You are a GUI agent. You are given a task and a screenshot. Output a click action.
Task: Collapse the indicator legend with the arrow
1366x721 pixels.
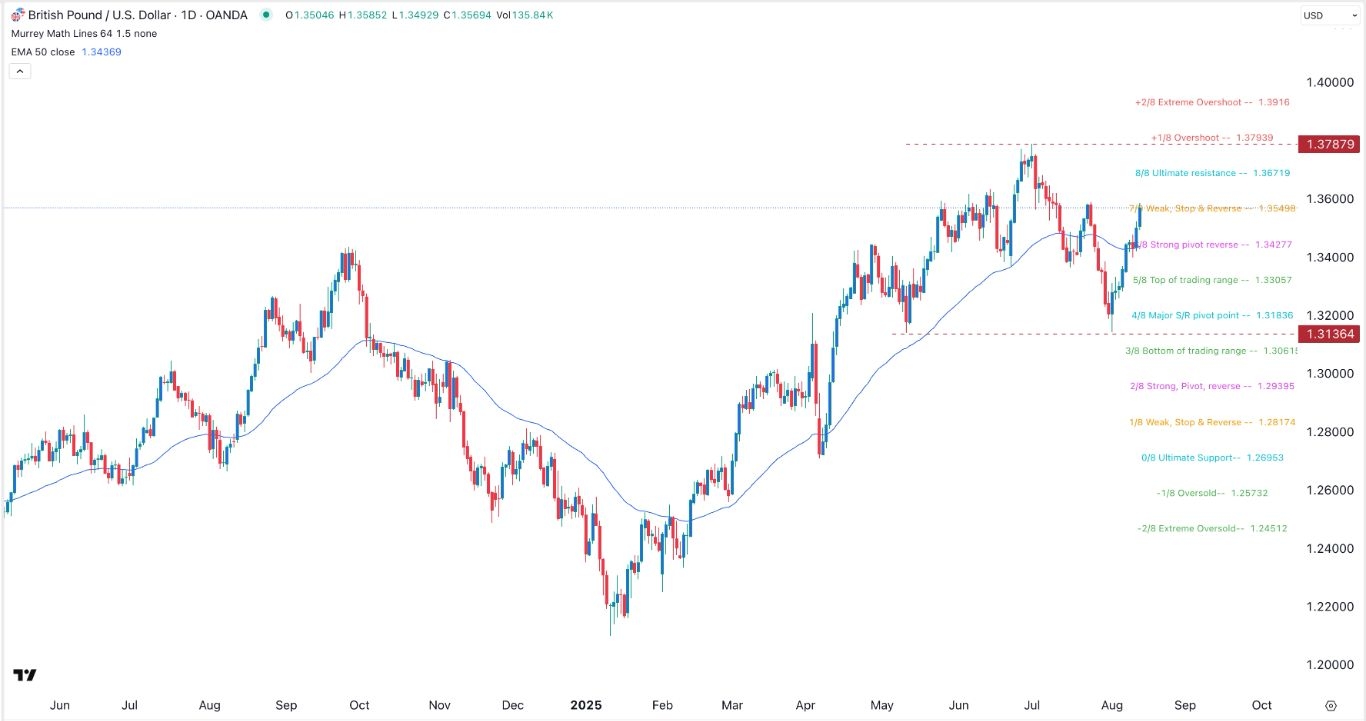(20, 71)
